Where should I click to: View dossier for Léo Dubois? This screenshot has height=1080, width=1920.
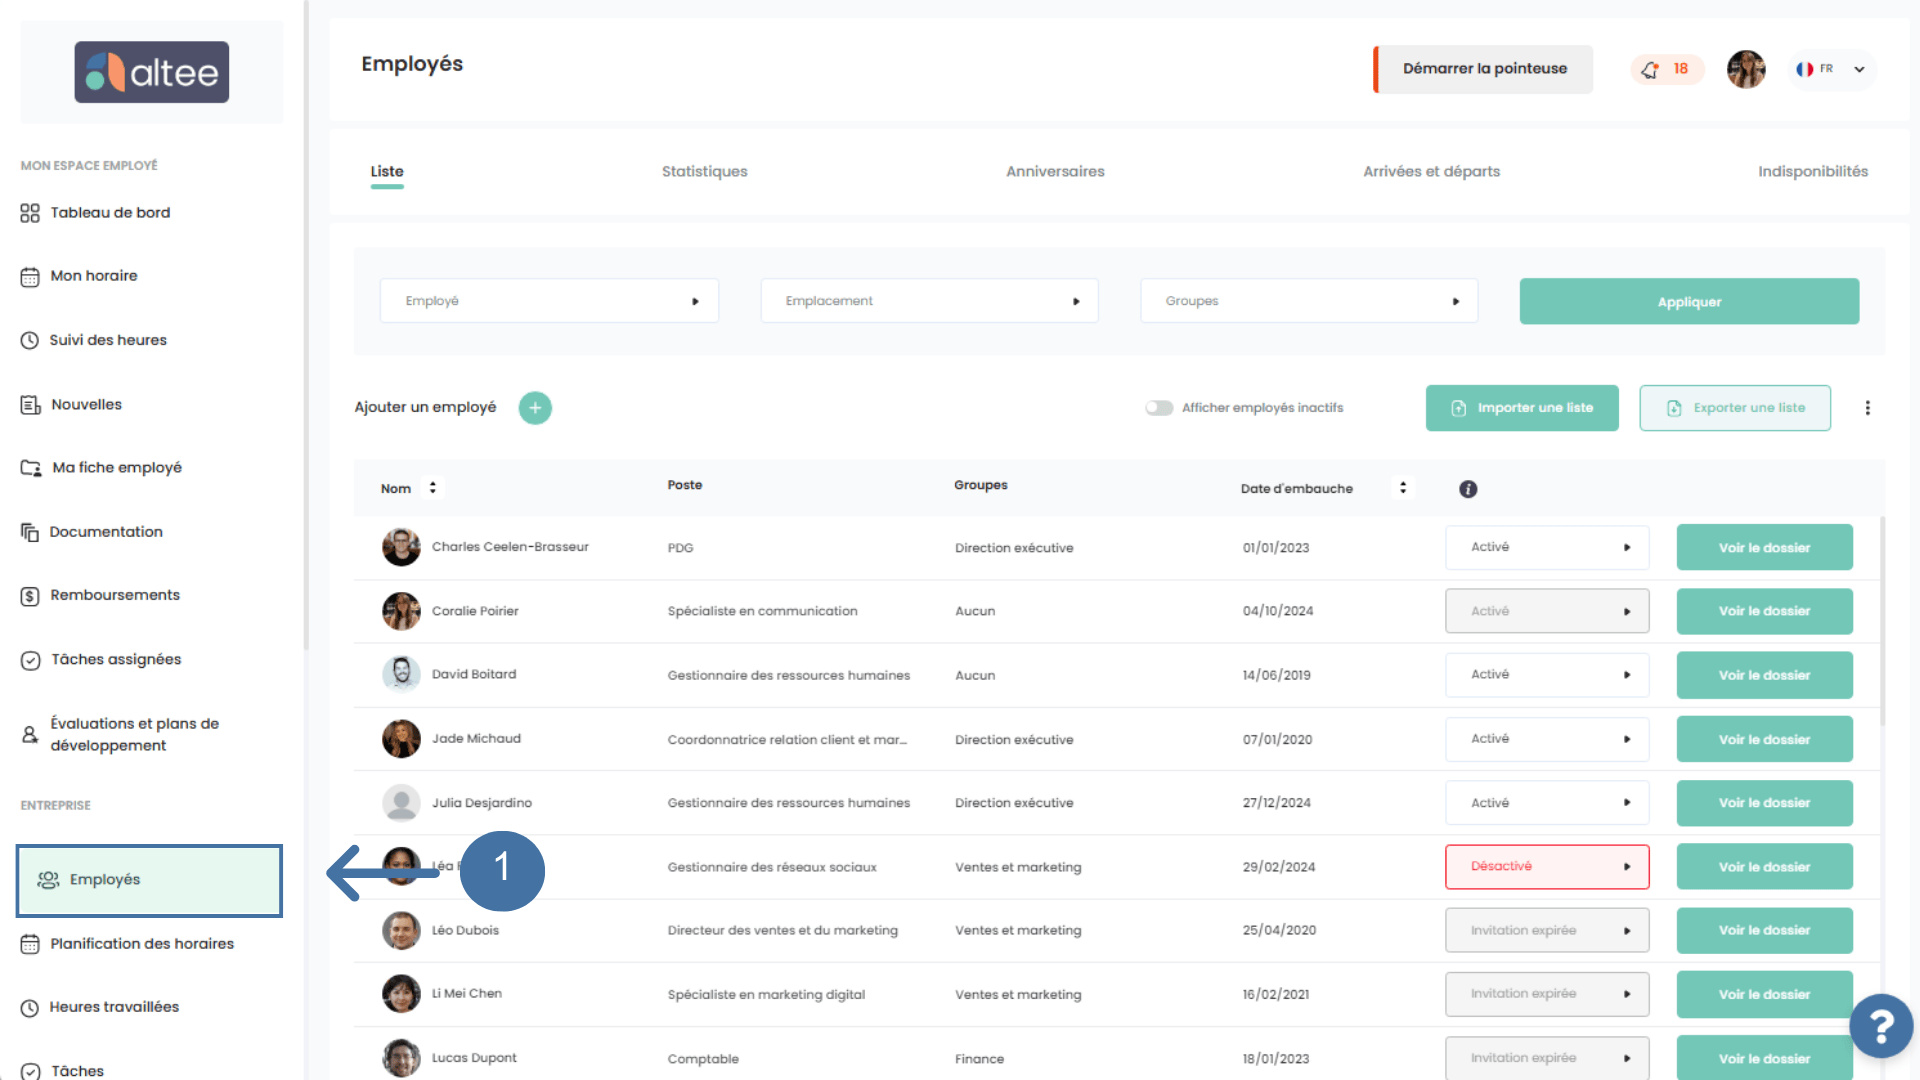(x=1764, y=931)
